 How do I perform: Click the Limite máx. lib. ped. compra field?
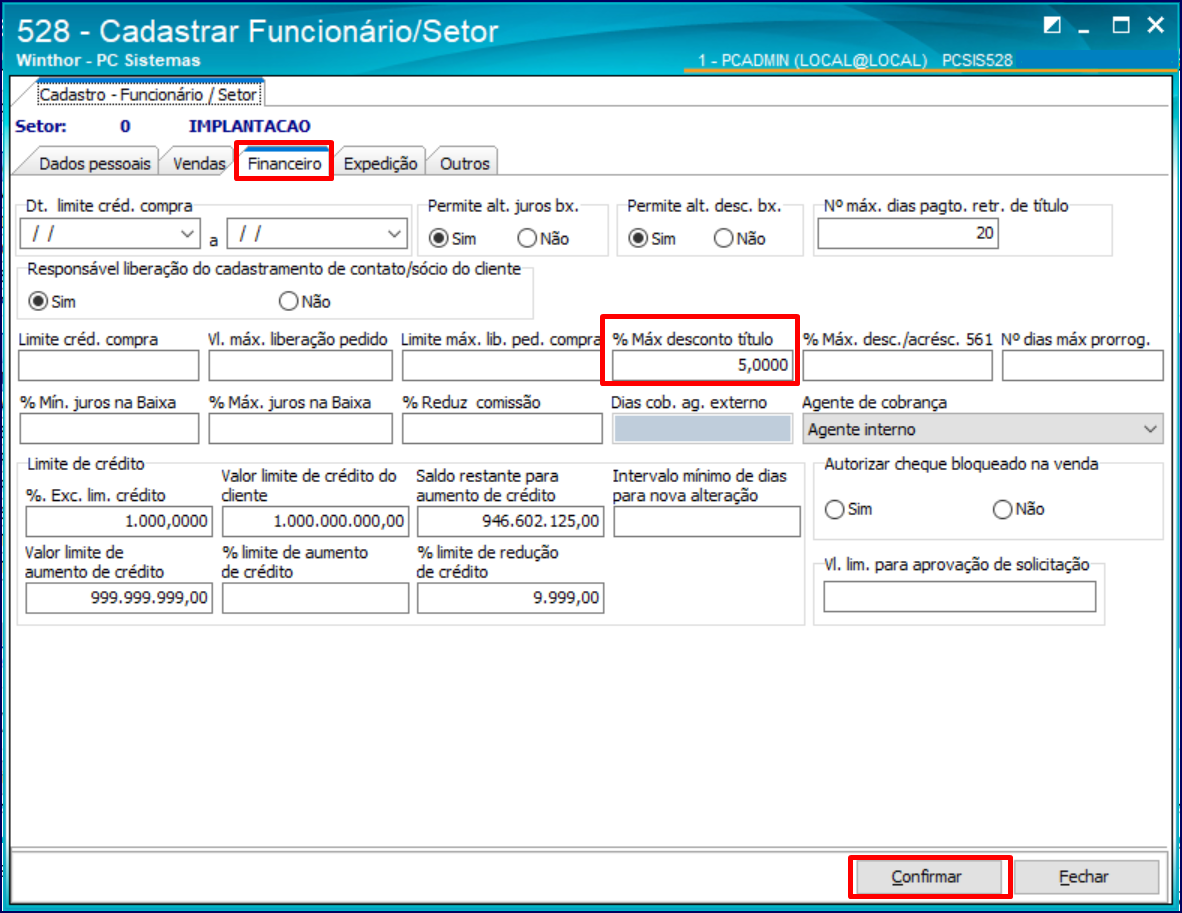(x=501, y=366)
